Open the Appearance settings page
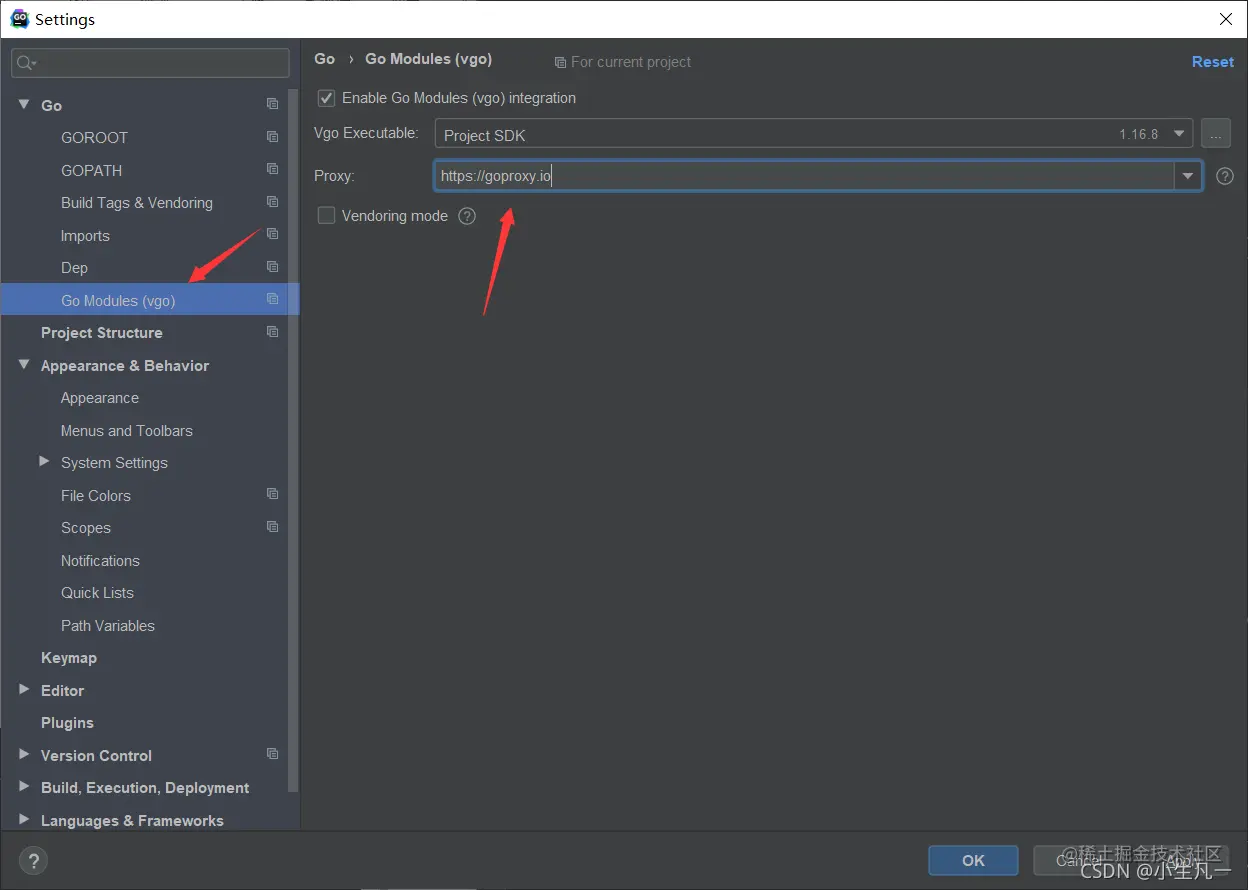This screenshot has height=890, width=1248. 100,398
